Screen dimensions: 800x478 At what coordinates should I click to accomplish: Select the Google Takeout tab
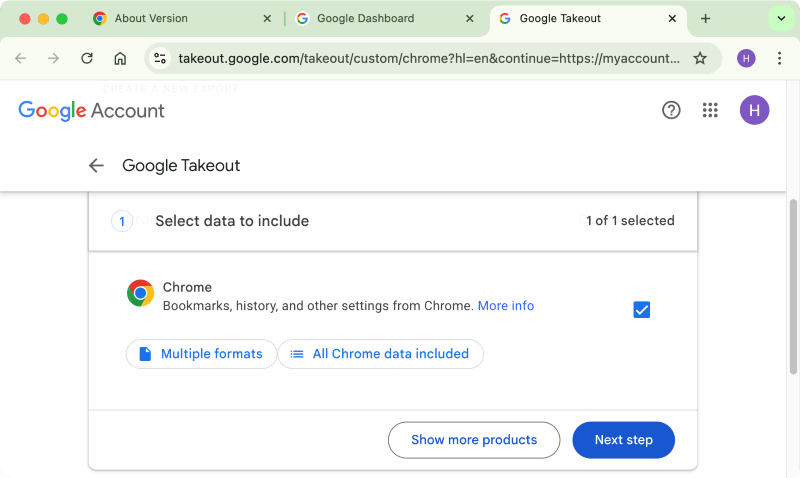588,18
